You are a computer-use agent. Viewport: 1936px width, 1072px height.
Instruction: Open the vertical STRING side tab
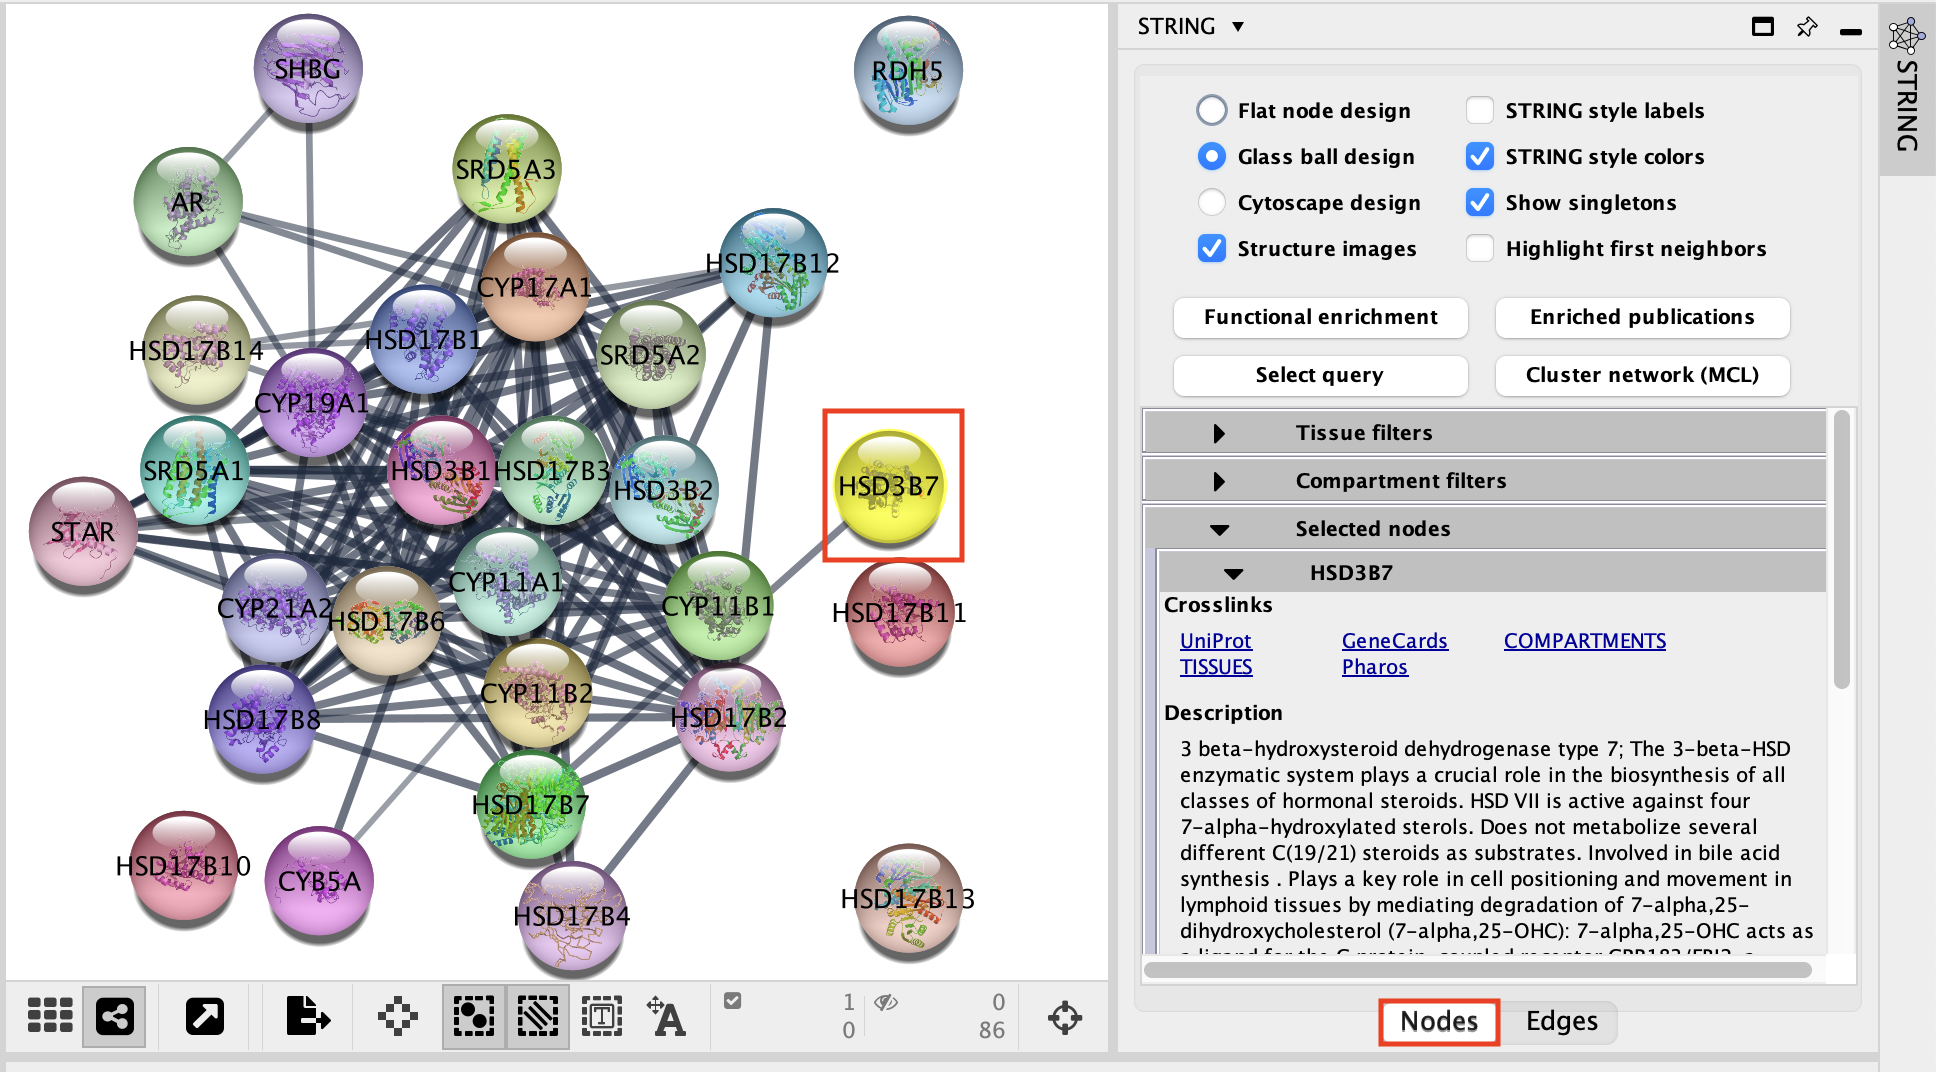1907,90
